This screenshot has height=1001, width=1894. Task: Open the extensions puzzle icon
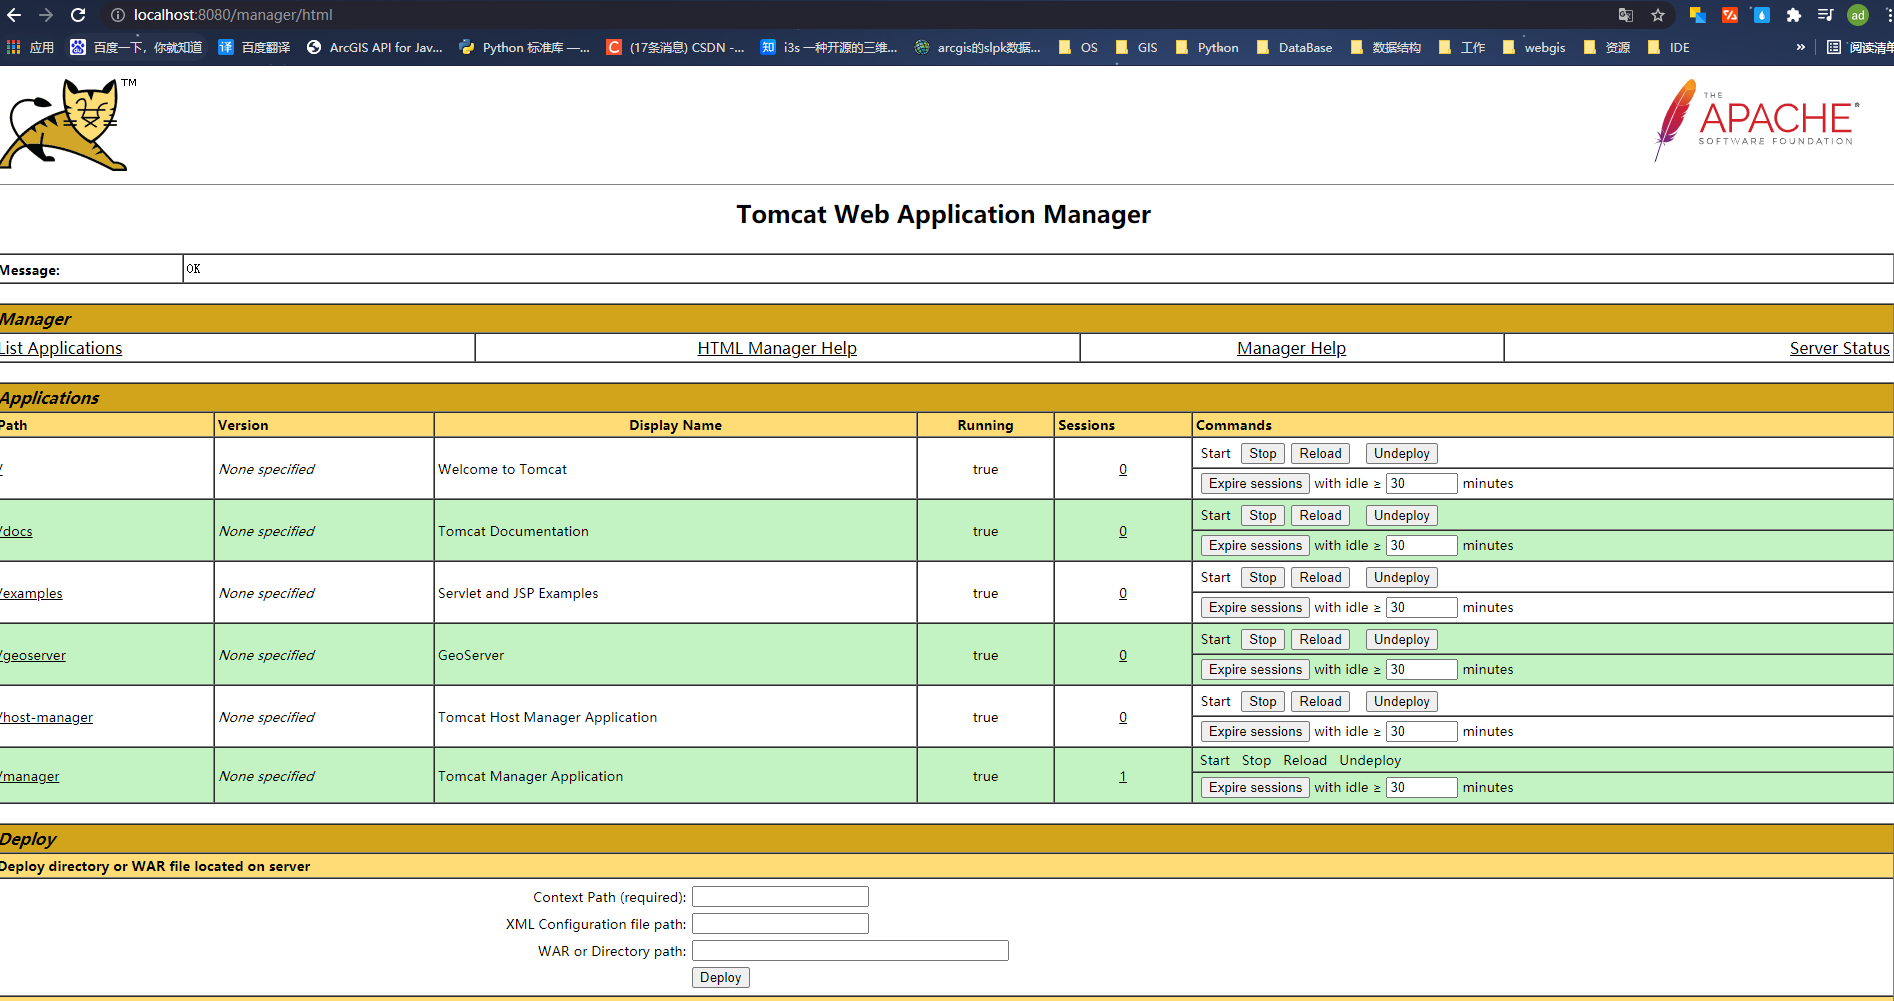coord(1794,15)
